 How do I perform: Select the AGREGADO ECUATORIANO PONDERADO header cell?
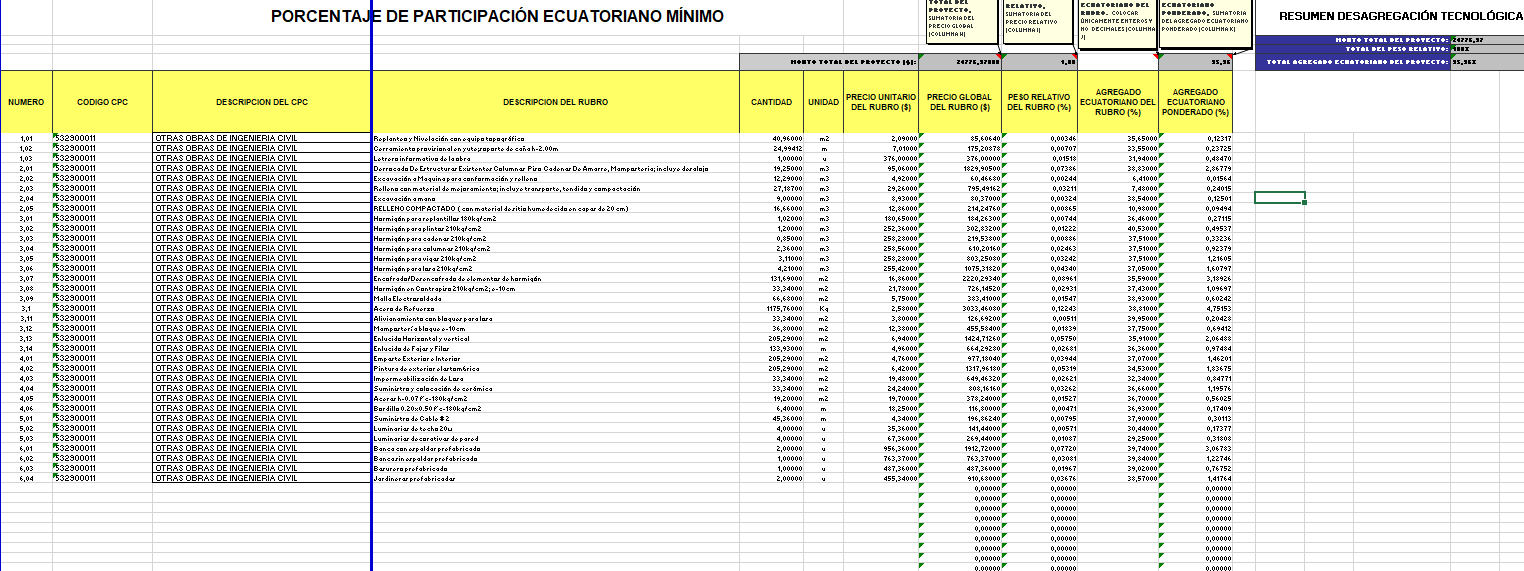[x=1194, y=102]
